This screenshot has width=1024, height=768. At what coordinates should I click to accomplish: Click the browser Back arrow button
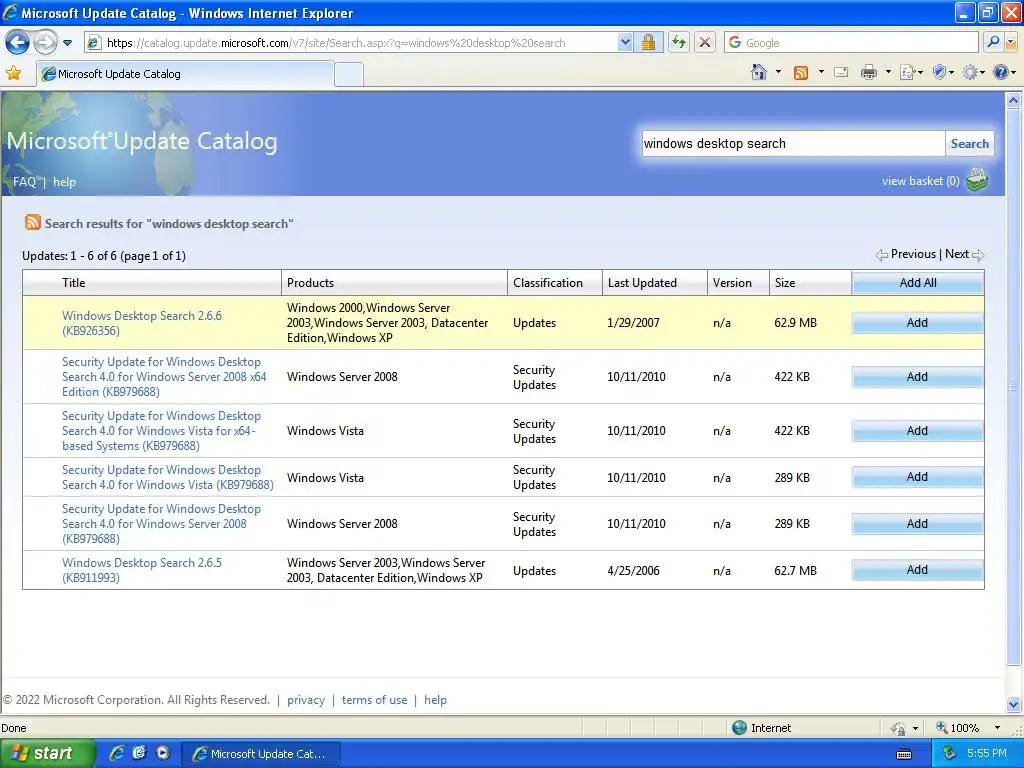click(x=17, y=43)
